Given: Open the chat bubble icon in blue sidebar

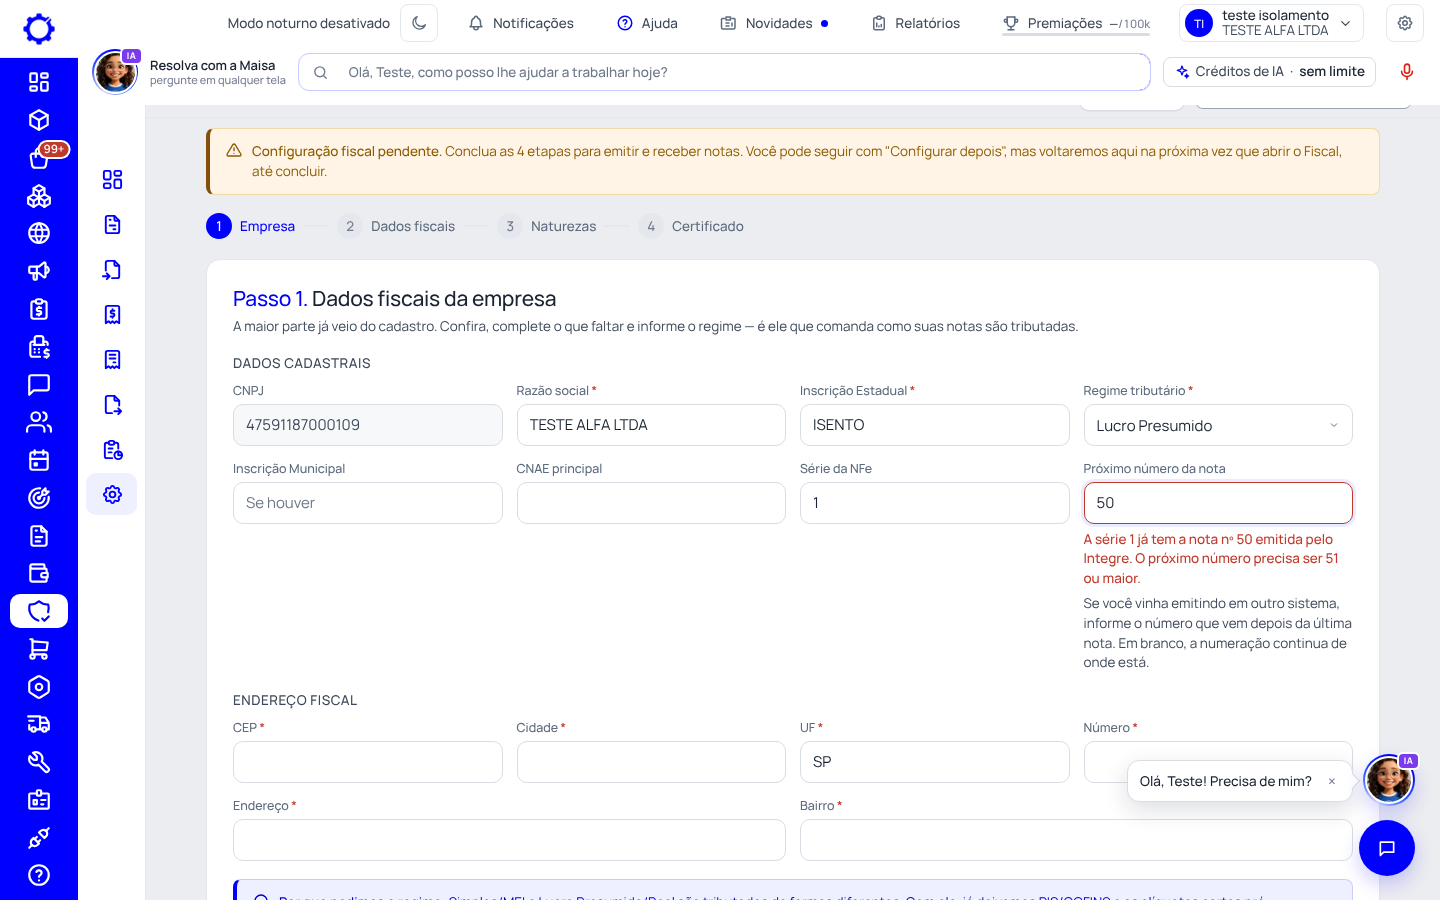Looking at the screenshot, I should (x=39, y=384).
